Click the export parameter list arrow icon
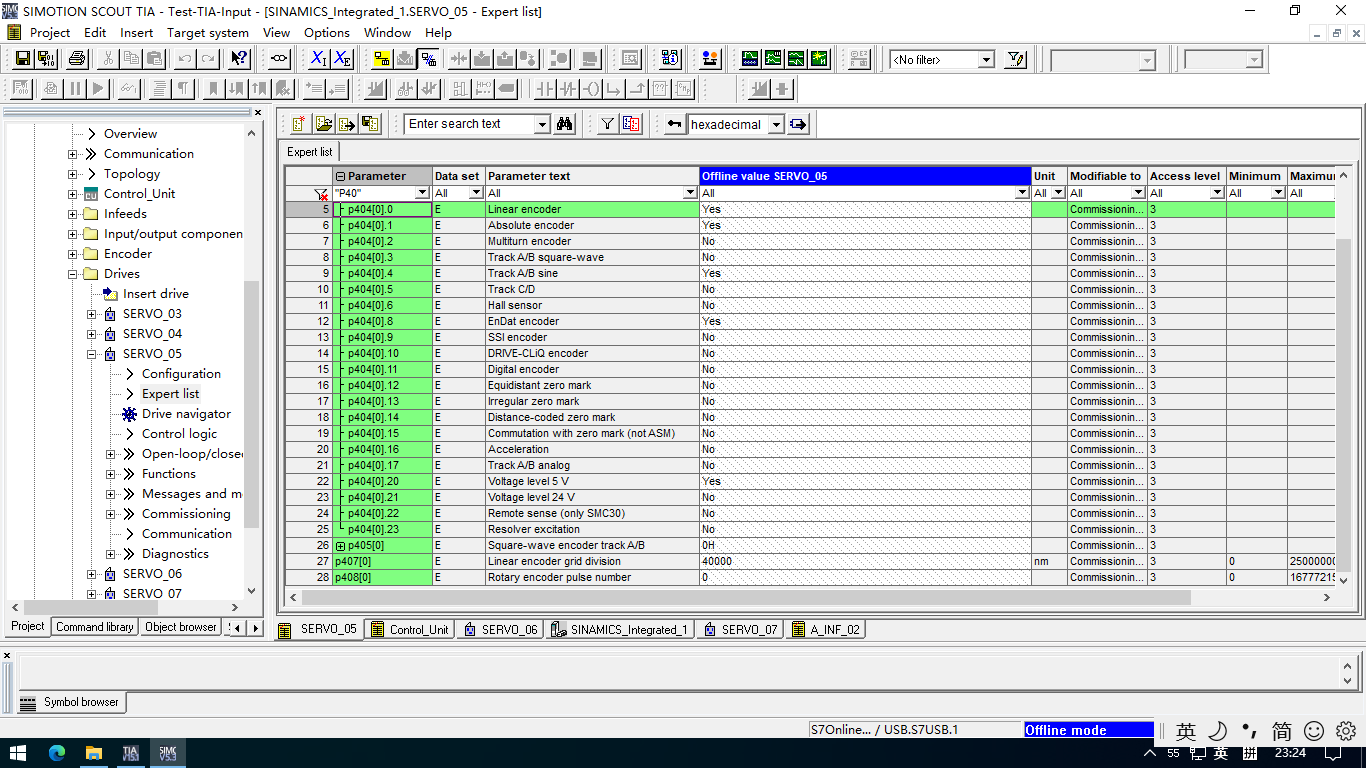The width and height of the screenshot is (1366, 768). click(347, 124)
